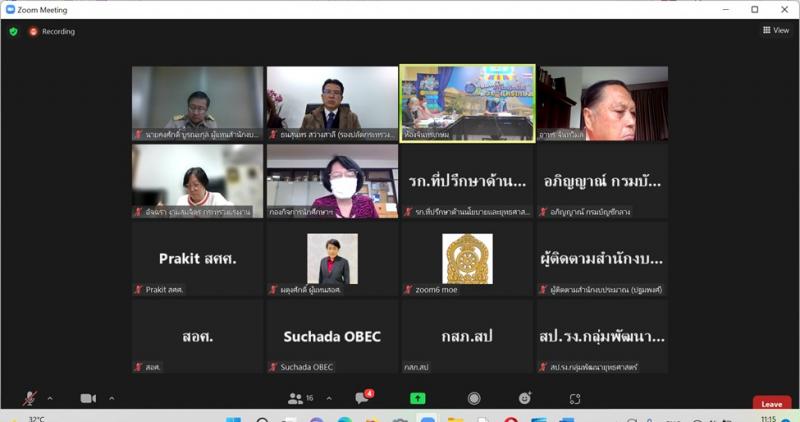Screen dimensions: 800x422
Task: Unmute the microphone in the Zoom toolbar
Action: tap(30, 399)
